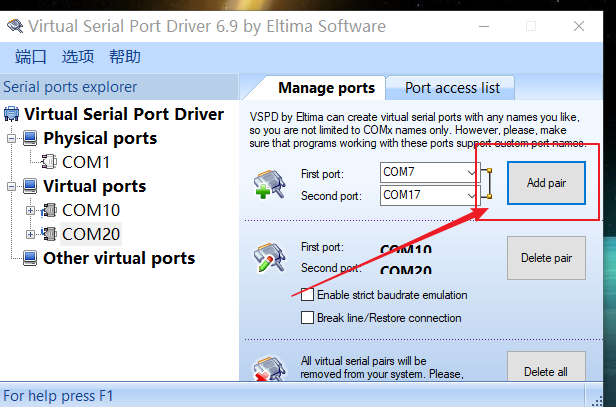Screen dimensions: 616x407
Task: Click the Virtual Serial Port Driver root node icon
Action: point(11,114)
